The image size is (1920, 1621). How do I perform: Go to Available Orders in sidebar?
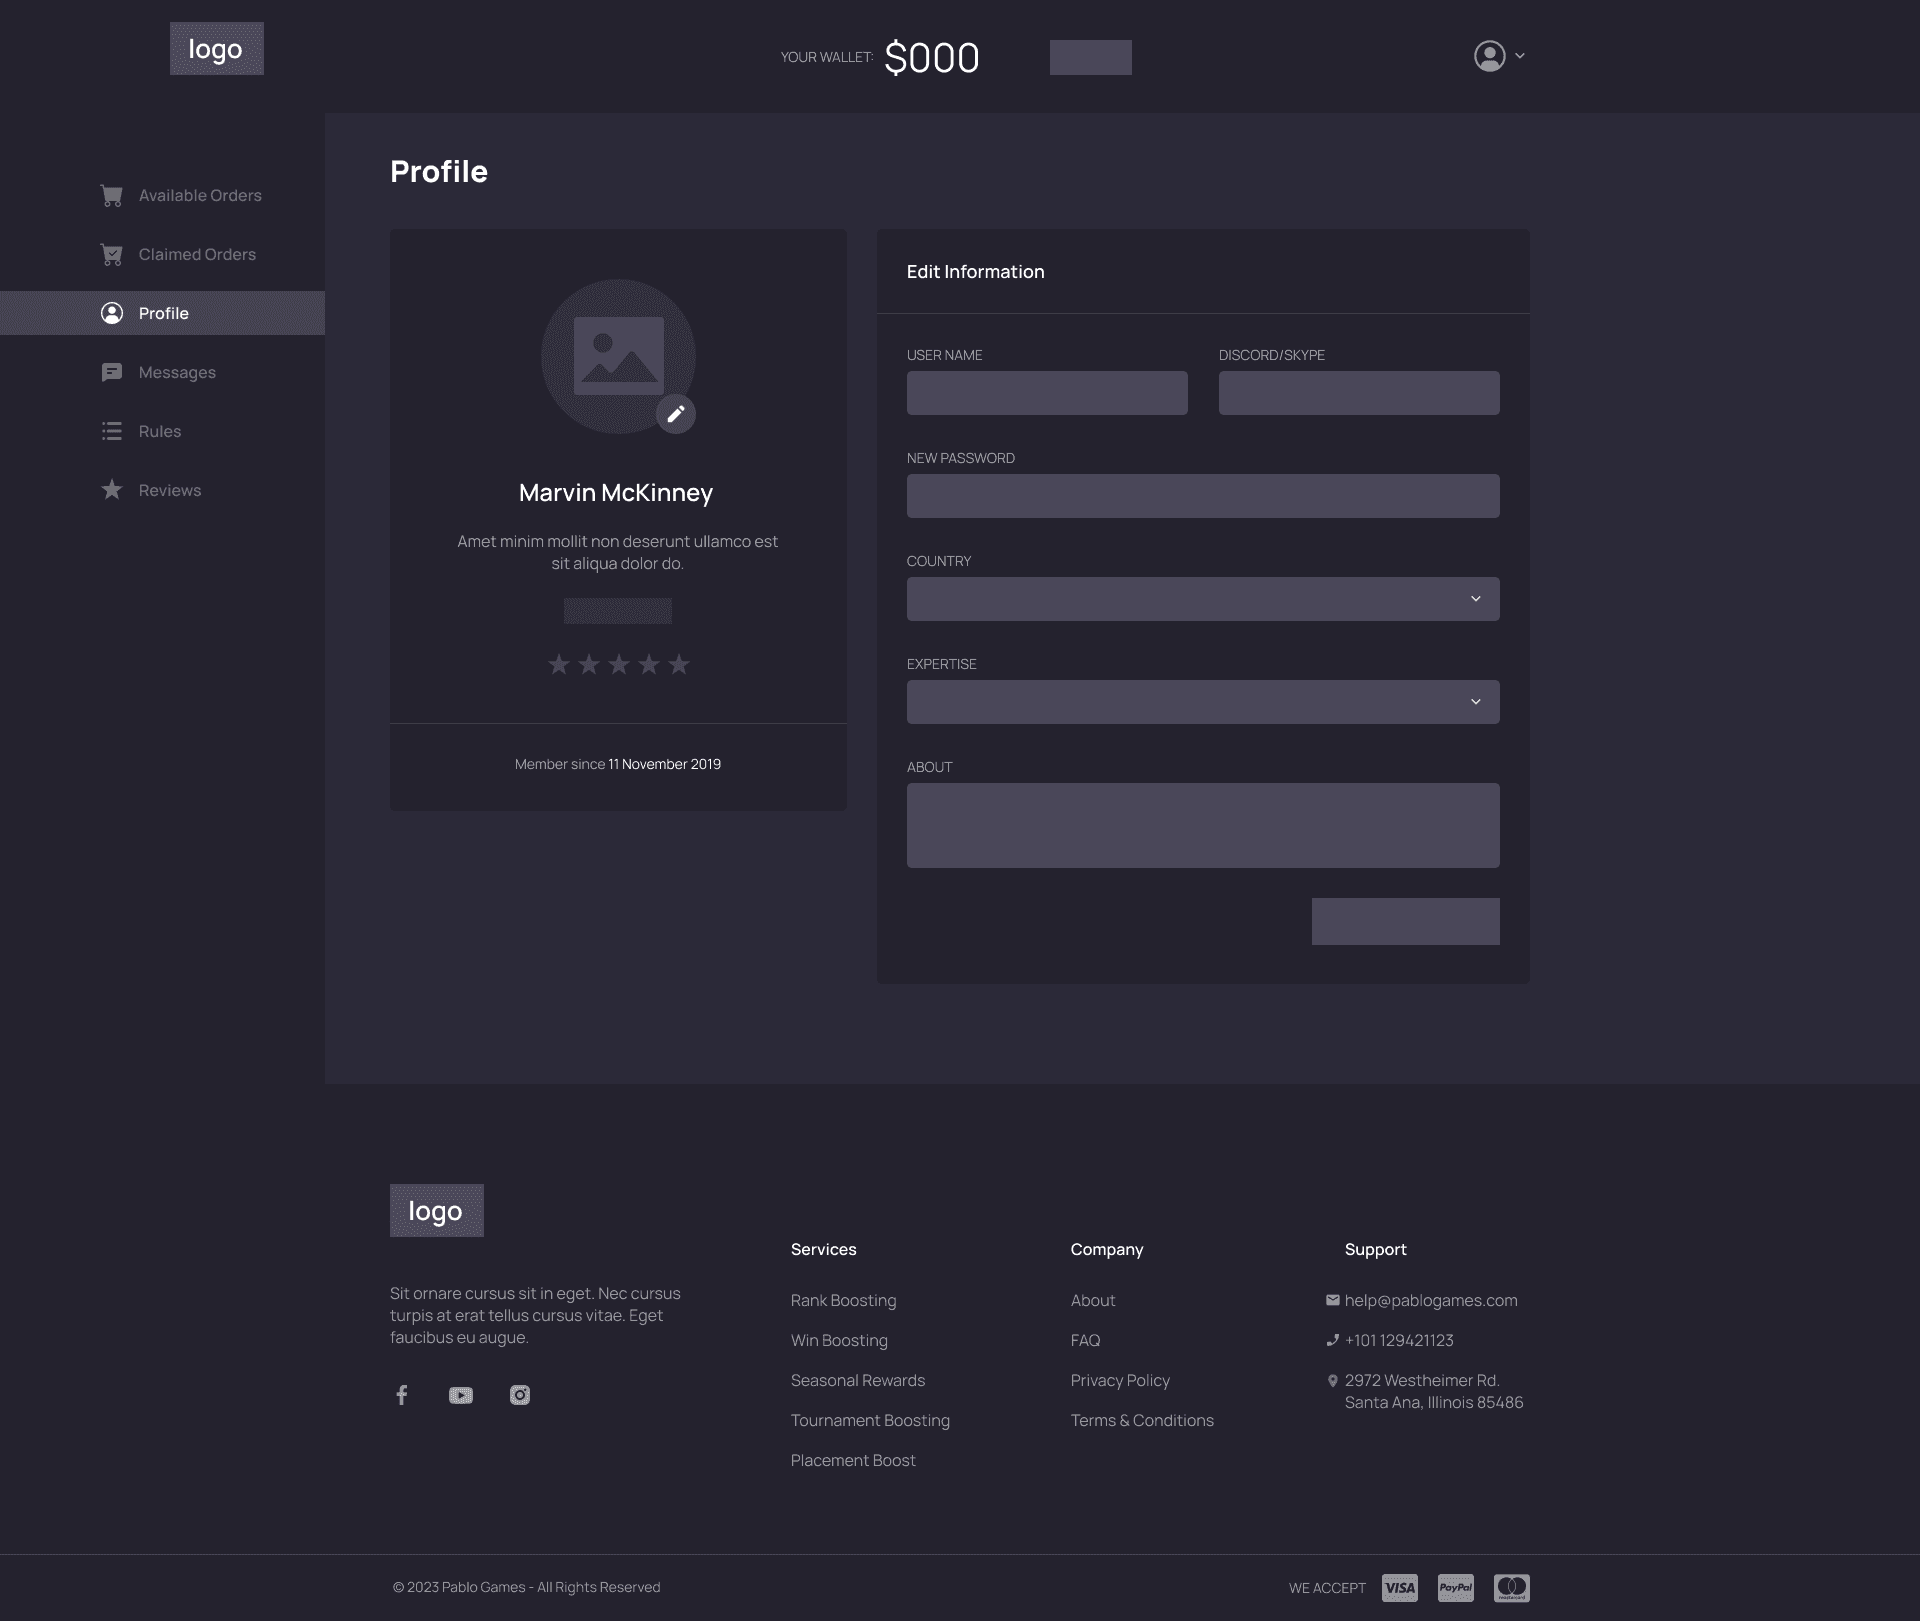199,196
